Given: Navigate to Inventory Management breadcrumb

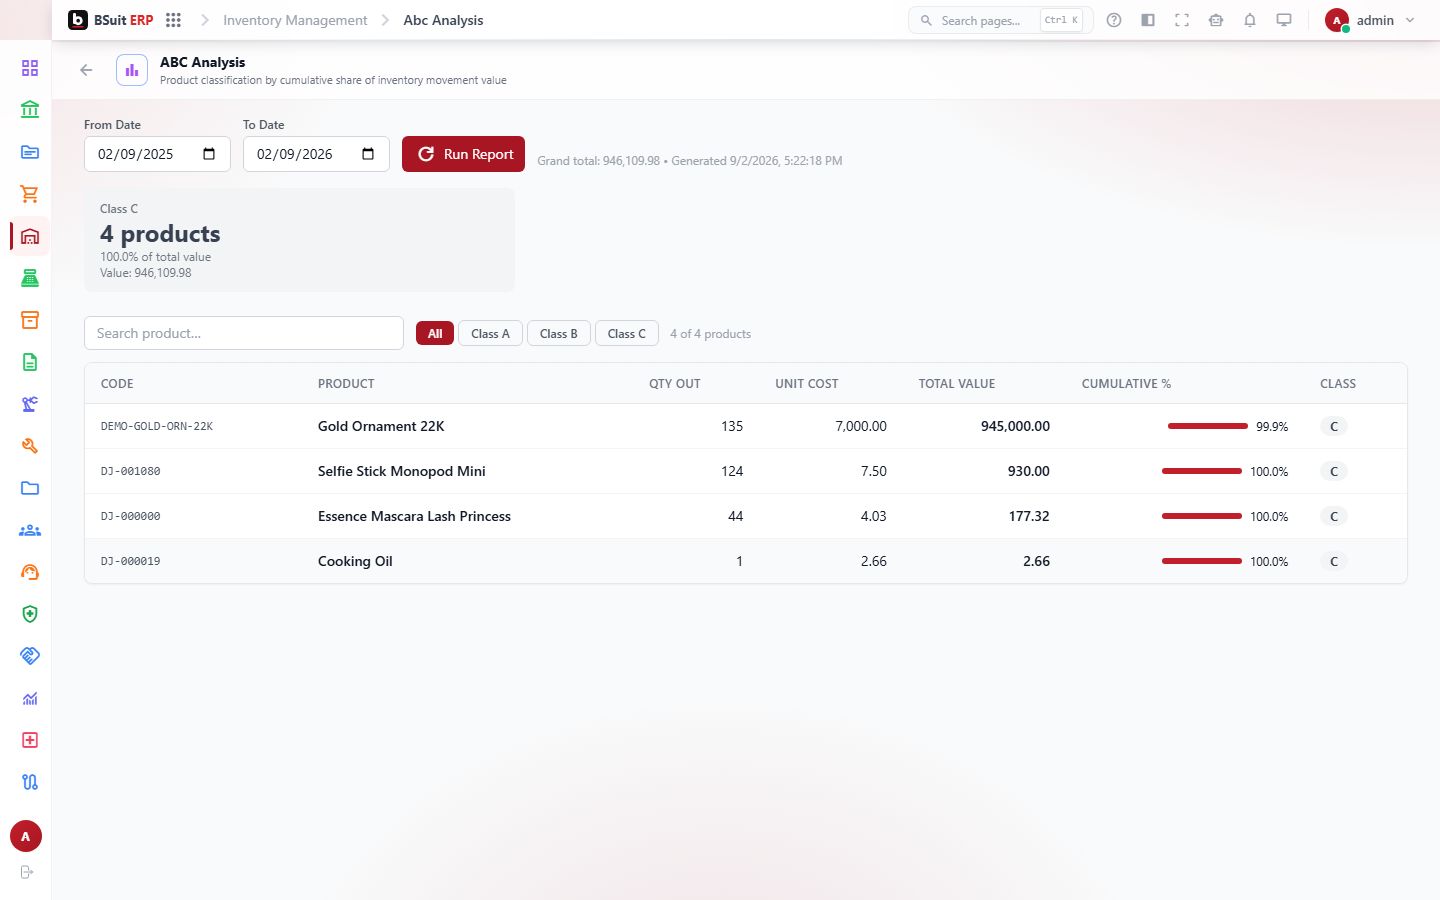Looking at the screenshot, I should [295, 20].
